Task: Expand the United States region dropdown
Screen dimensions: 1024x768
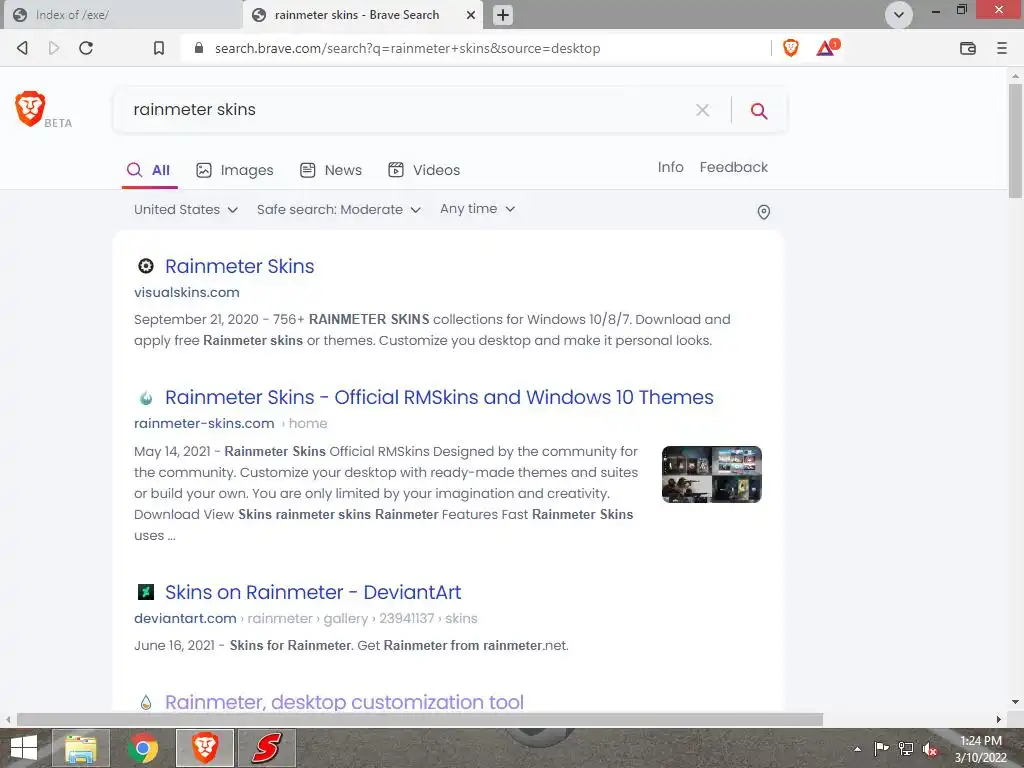Action: point(186,210)
